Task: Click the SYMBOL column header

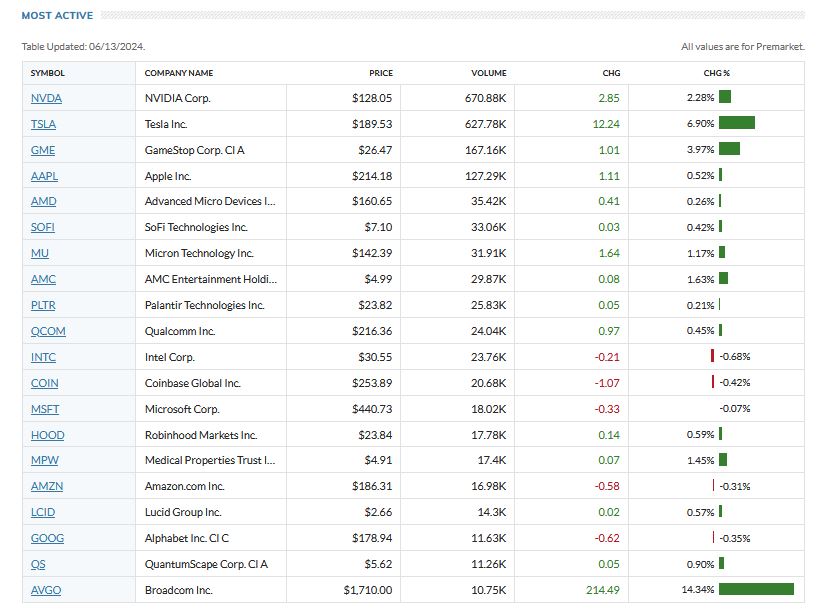Action: point(47,73)
